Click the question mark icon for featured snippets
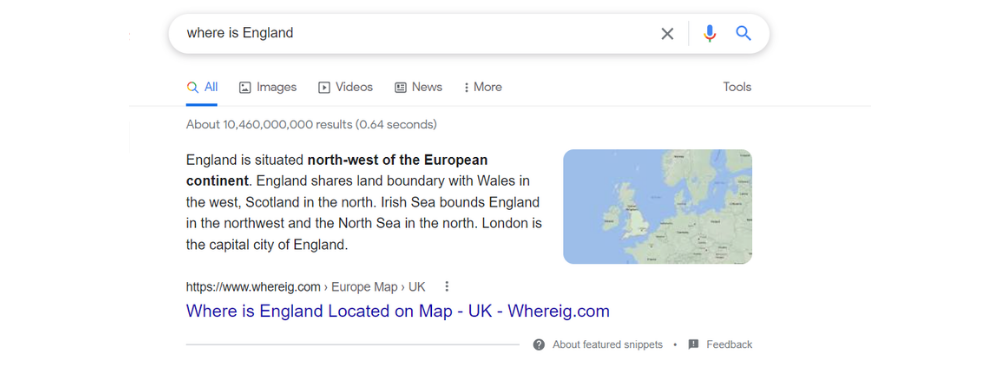1000x380 pixels. coord(539,345)
